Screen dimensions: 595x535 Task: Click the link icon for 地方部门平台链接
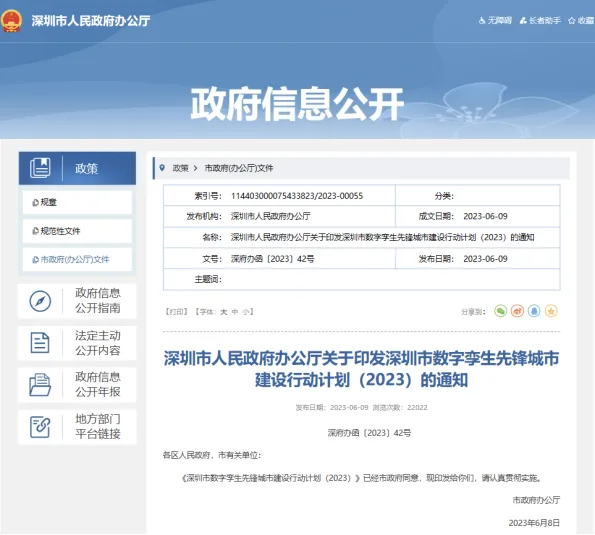click(x=40, y=426)
